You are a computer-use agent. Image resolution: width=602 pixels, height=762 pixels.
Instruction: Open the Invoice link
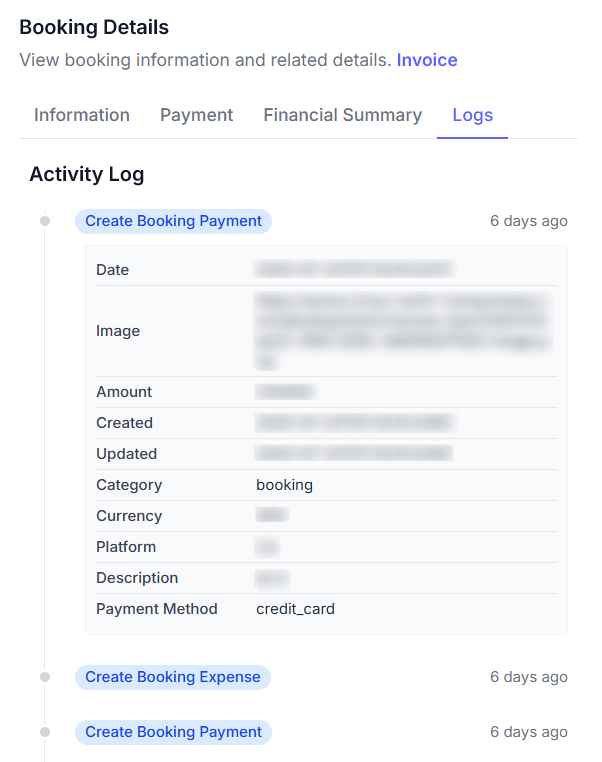click(427, 60)
